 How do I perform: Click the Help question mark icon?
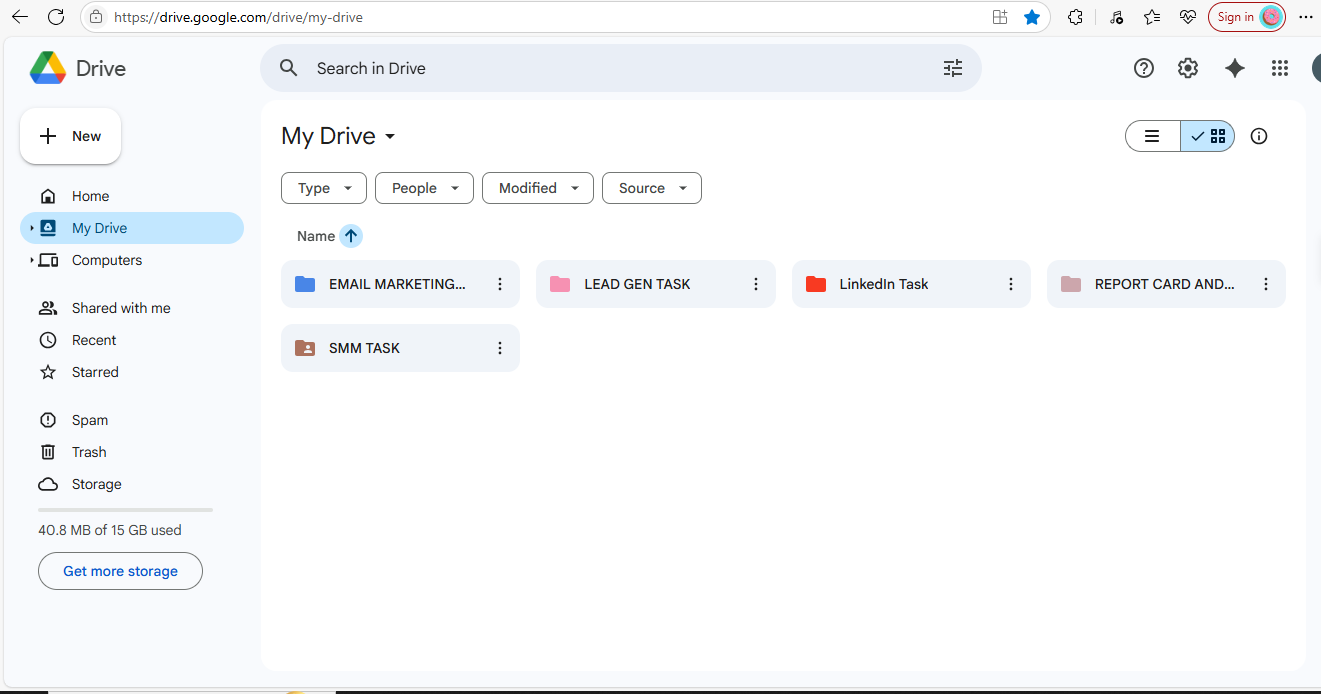click(1143, 68)
